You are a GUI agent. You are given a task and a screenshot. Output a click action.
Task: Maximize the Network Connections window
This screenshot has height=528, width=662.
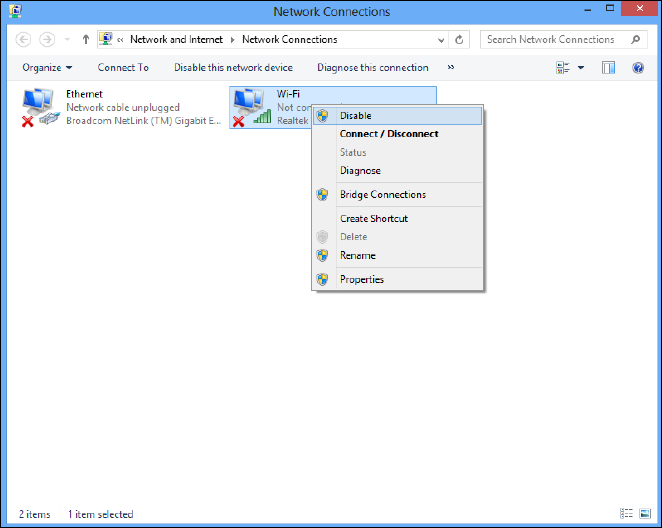(610, 8)
